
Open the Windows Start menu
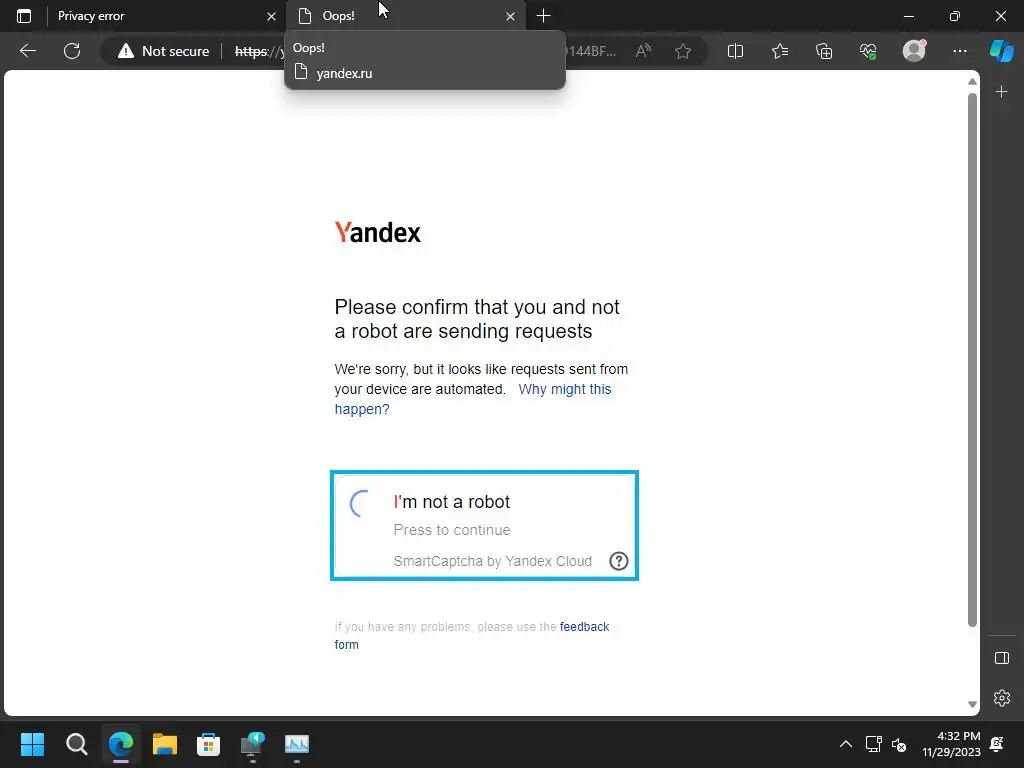(32, 744)
